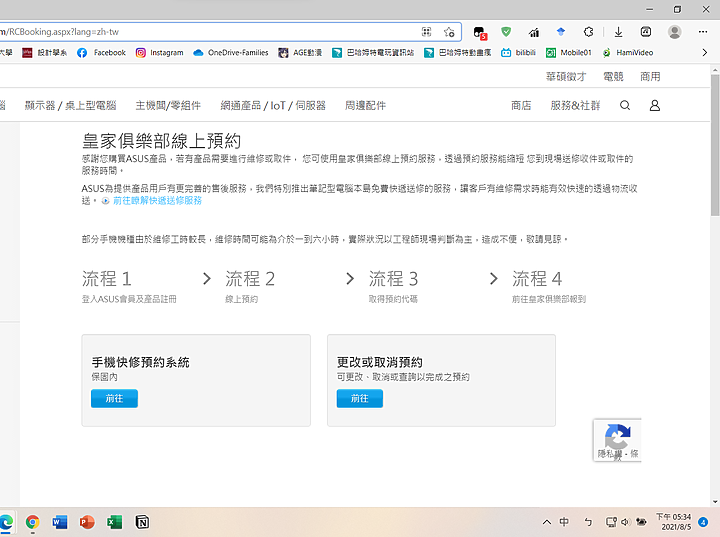Open Microsoft Edge from taskbar
Screen dimensions: 720x537
pos(6,523)
